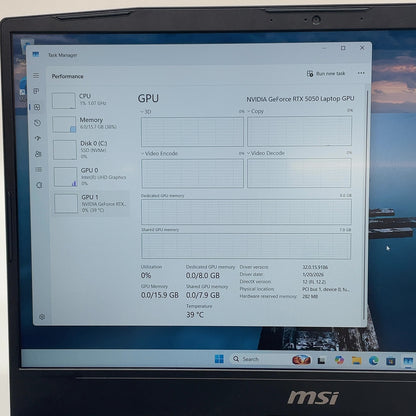This screenshot has height=416, width=416.
Task: Open the Startup apps page icon
Action: (38, 138)
